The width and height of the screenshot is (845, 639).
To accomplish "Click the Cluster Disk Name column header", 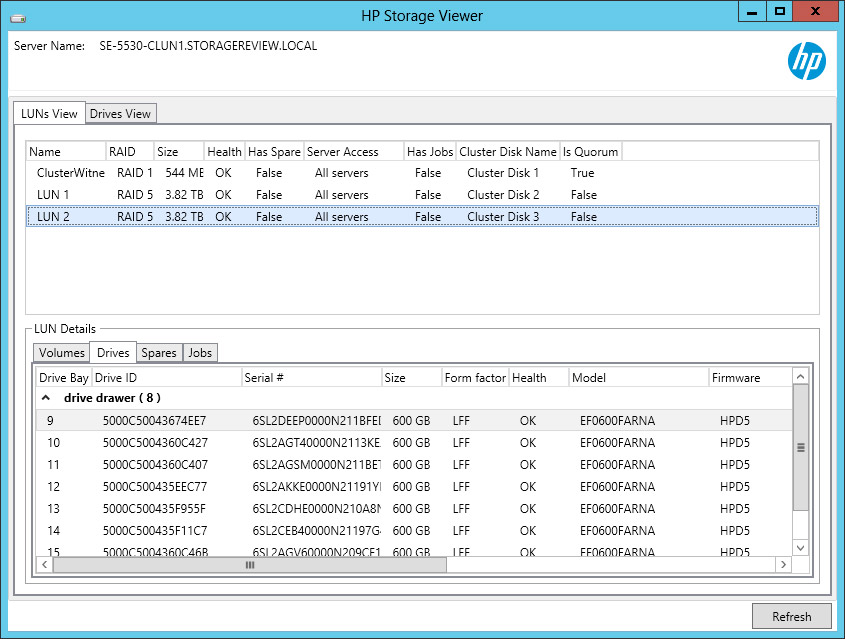I will point(508,152).
